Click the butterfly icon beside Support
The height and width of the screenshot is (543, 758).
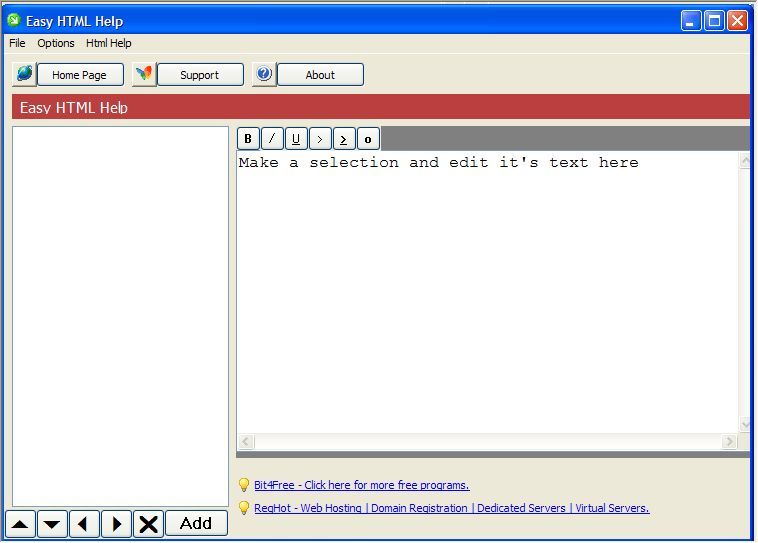click(144, 74)
